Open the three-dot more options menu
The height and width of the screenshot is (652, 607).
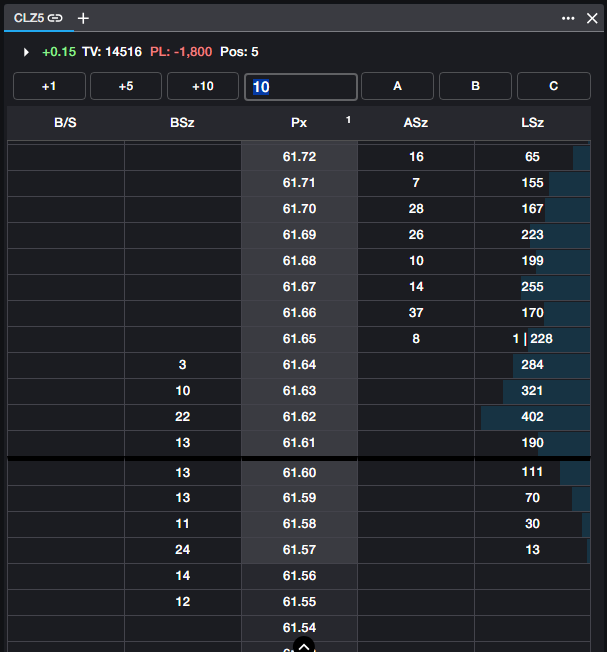tap(568, 18)
